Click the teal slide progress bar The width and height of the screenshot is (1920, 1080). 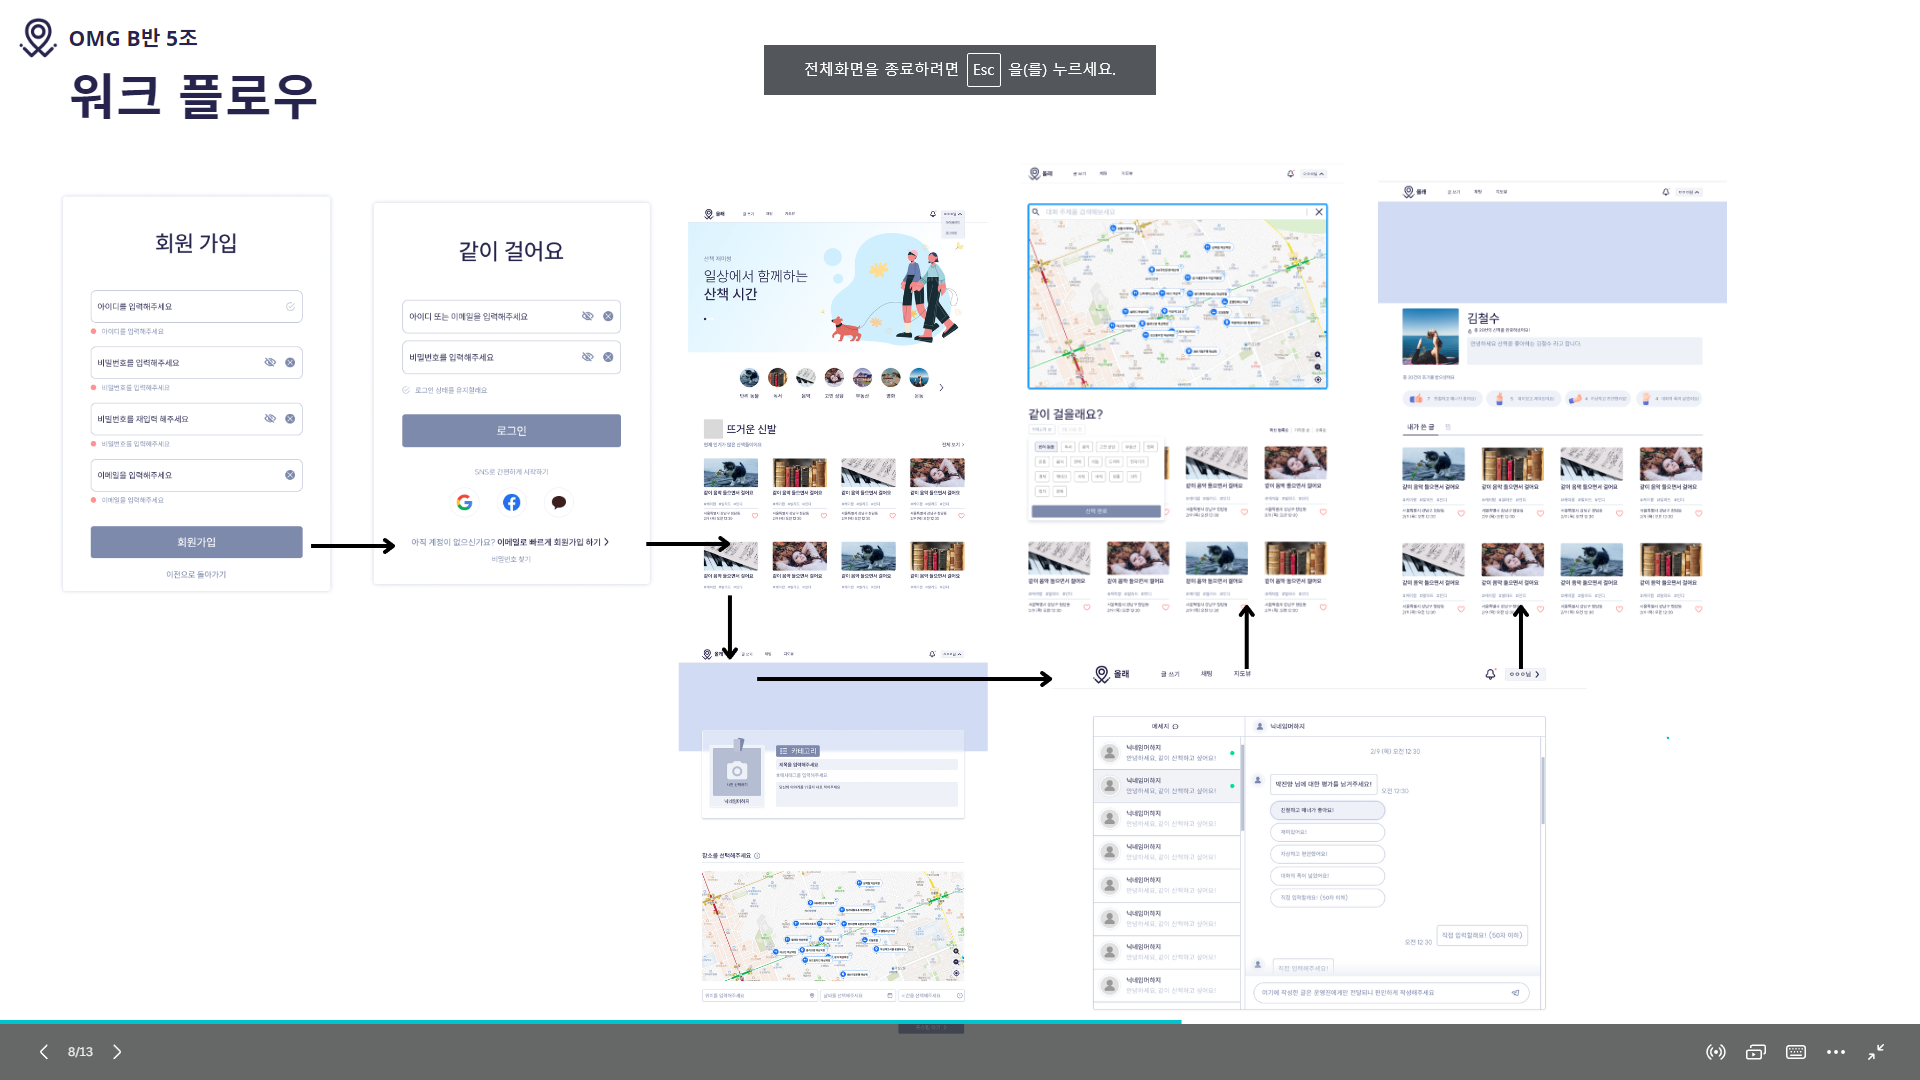point(590,1022)
